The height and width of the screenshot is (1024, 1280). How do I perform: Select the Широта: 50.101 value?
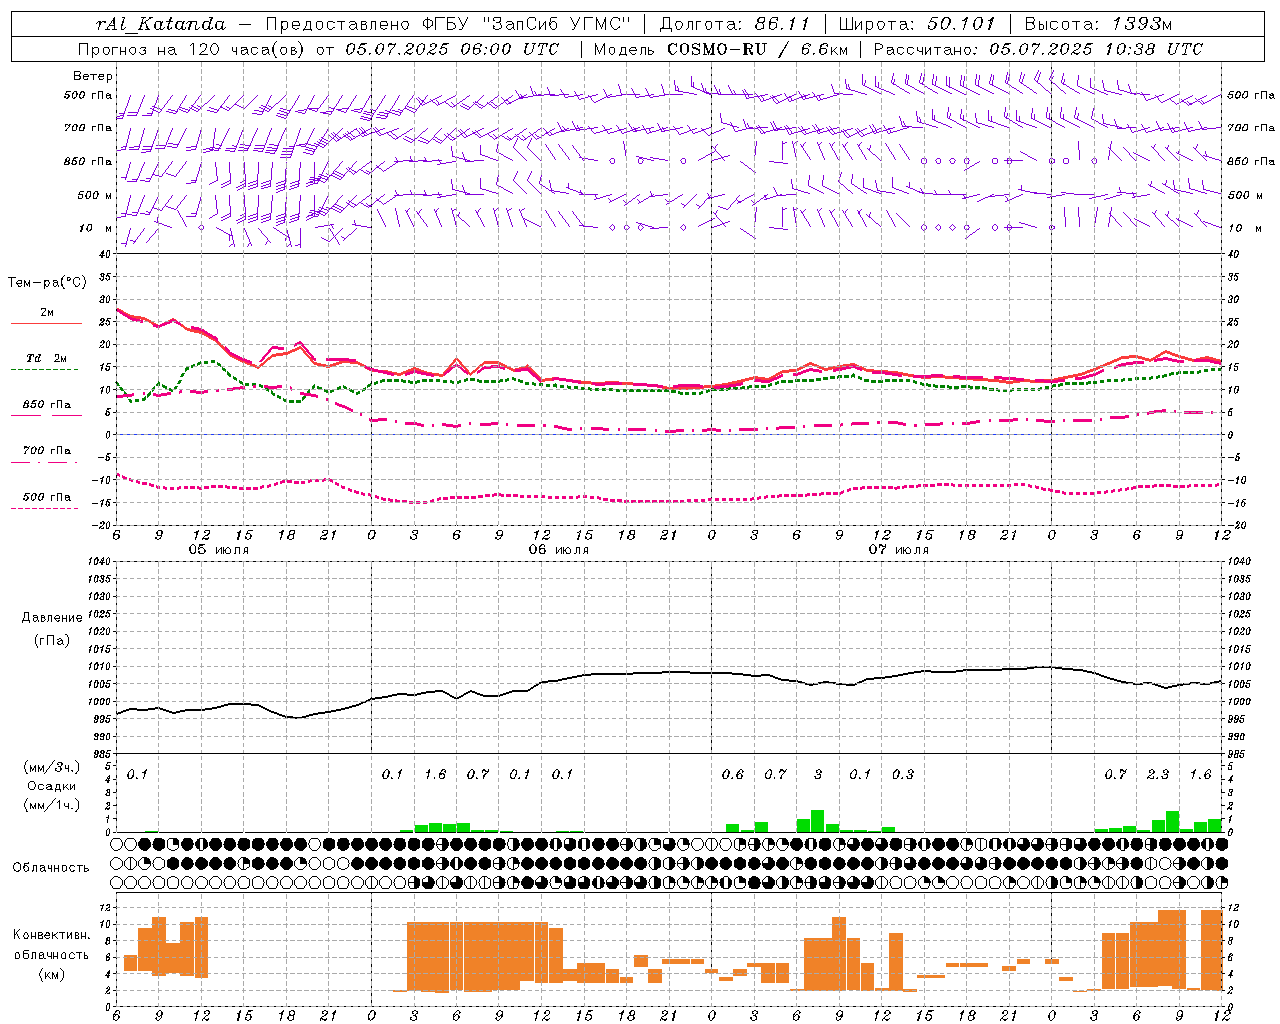[x=915, y=24]
